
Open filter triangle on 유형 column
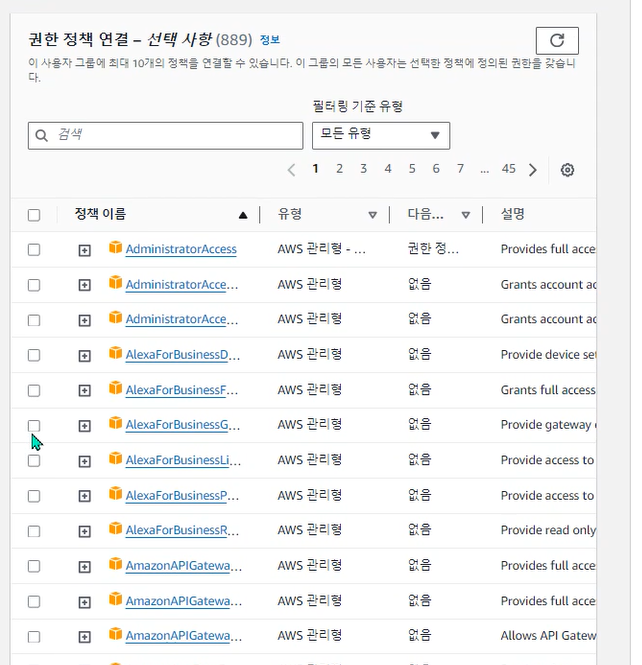[372, 215]
